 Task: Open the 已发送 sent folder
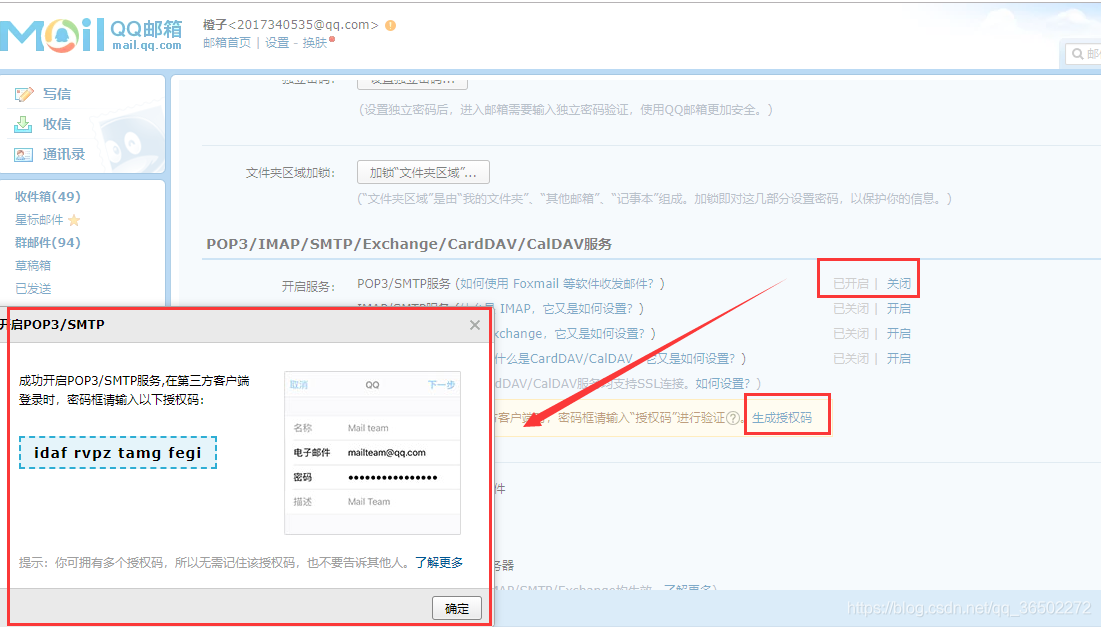pyautogui.click(x=33, y=289)
